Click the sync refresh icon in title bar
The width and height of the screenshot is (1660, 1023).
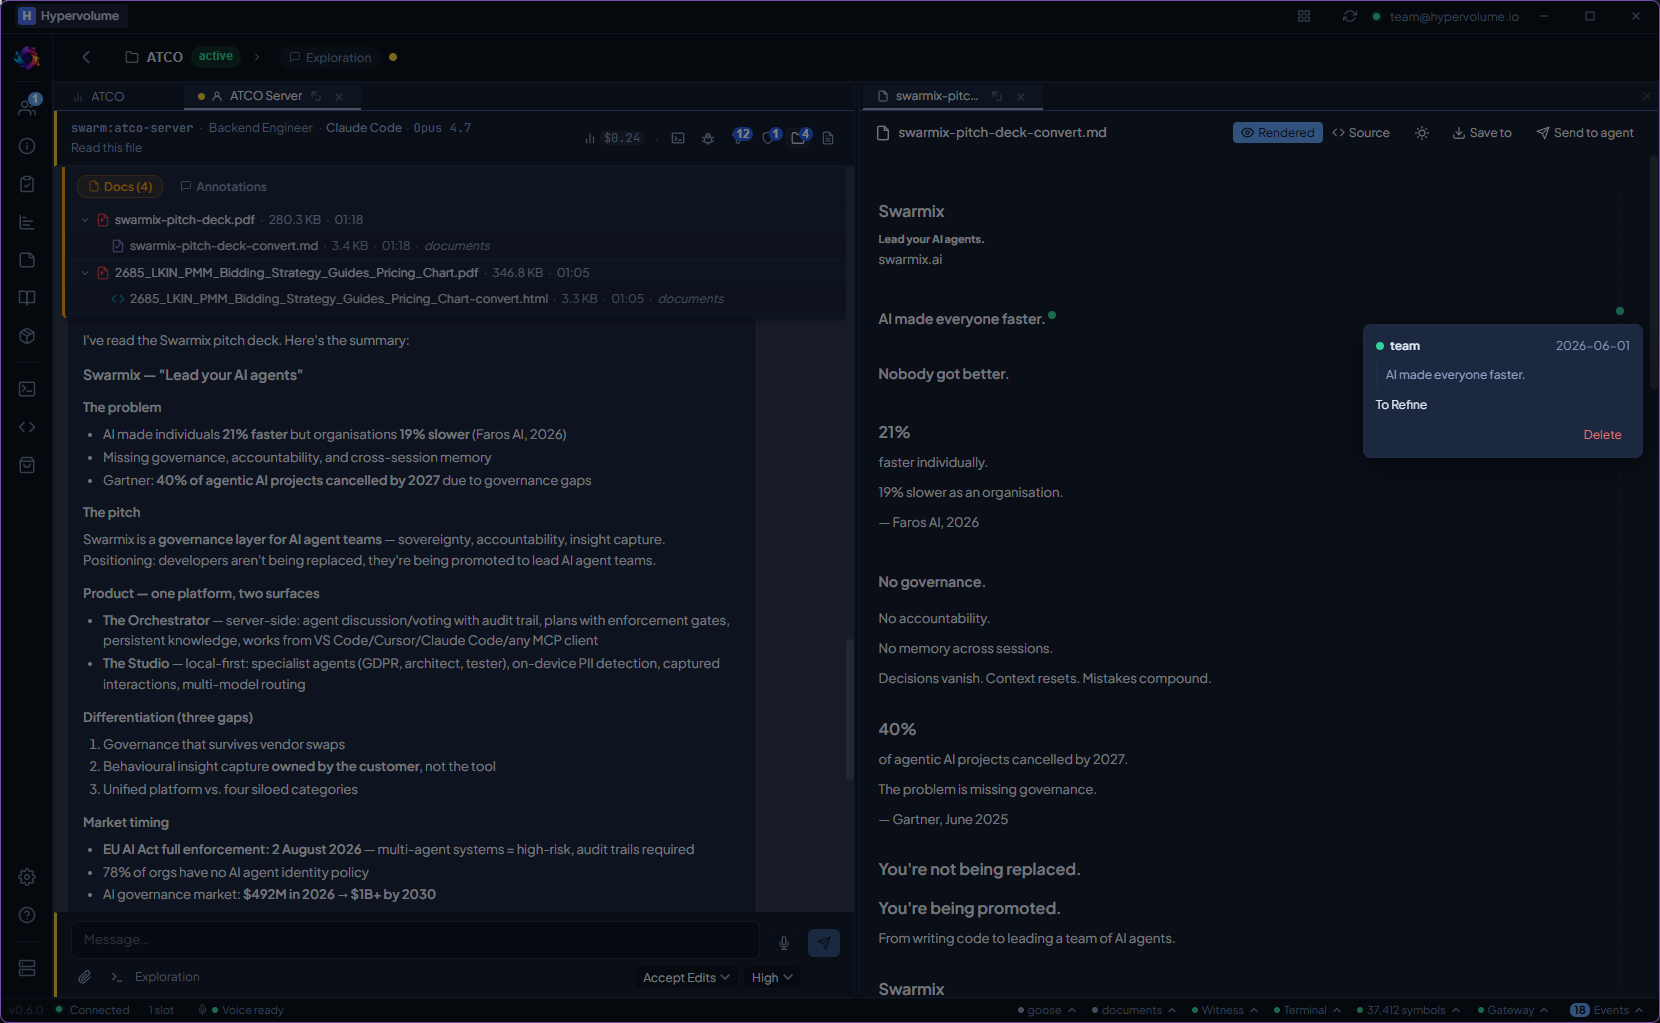pos(1350,16)
